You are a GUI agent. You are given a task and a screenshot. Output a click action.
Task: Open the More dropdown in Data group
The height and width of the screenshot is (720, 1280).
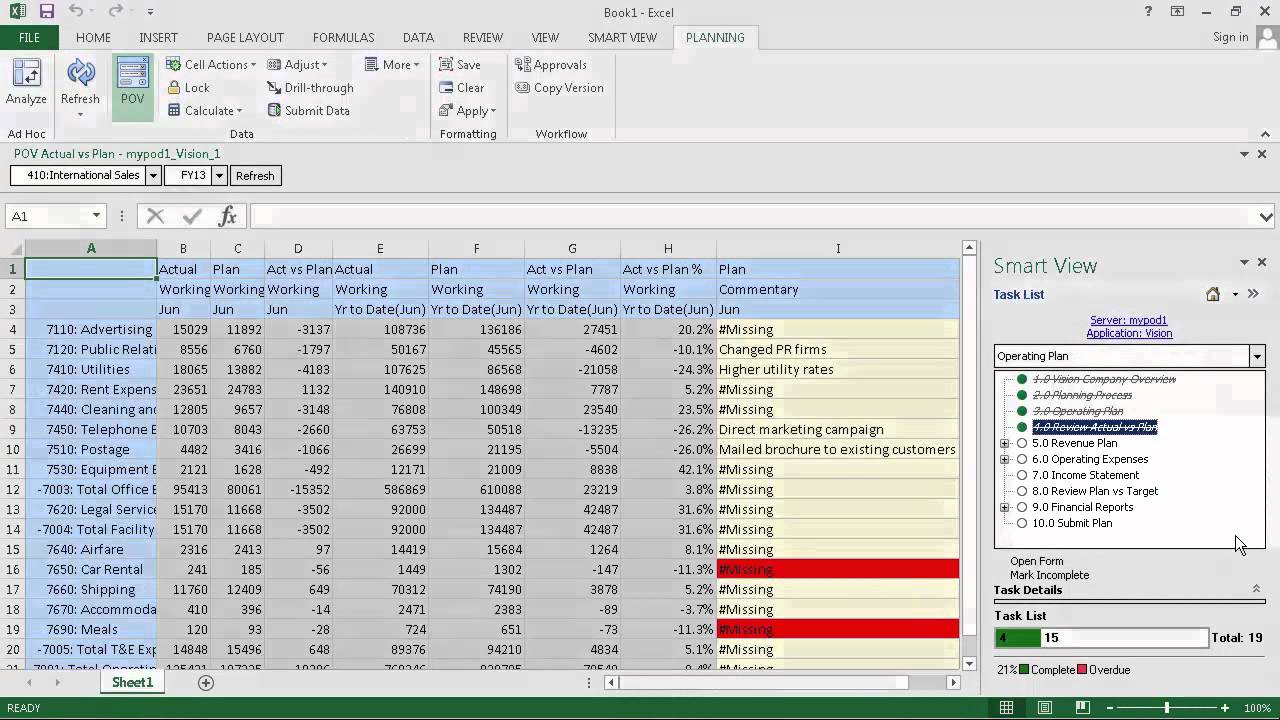point(393,64)
